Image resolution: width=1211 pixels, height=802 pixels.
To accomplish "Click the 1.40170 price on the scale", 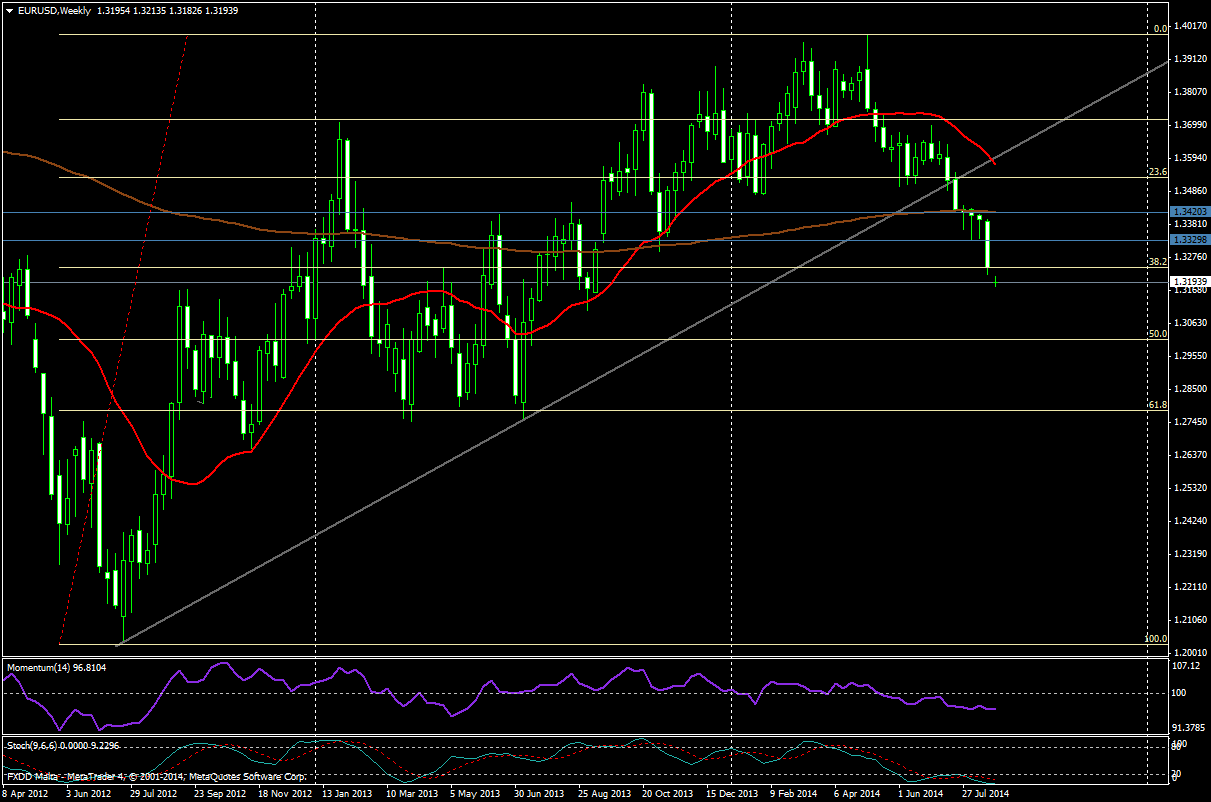I will coord(1188,26).
